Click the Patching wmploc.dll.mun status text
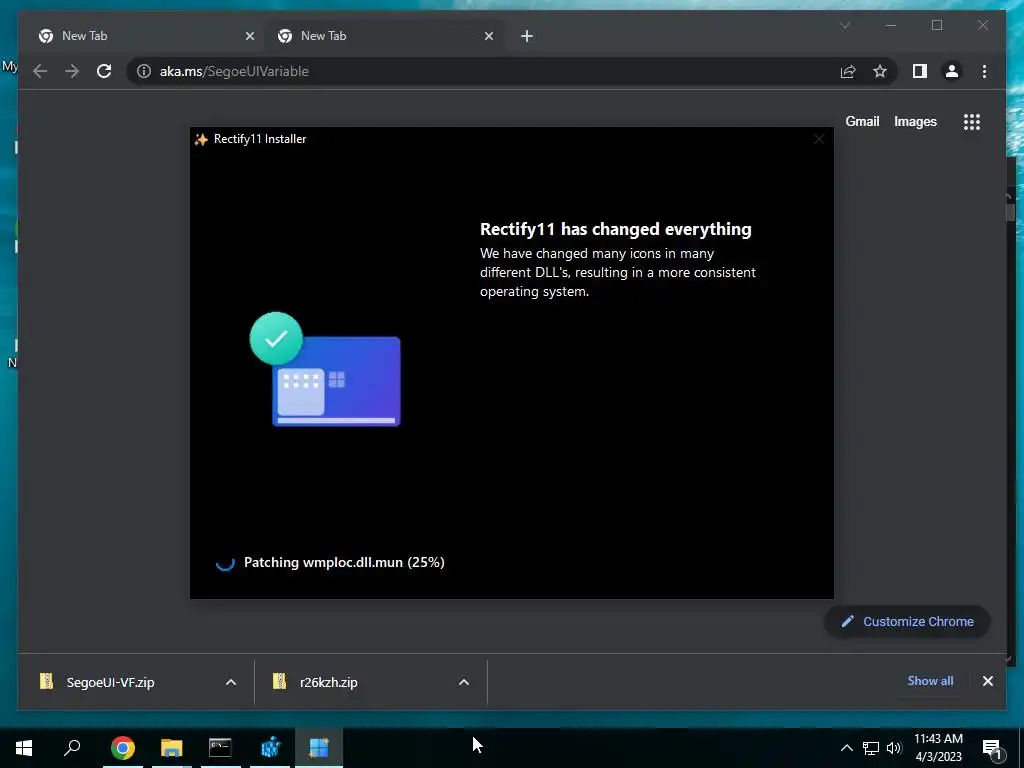 [344, 562]
